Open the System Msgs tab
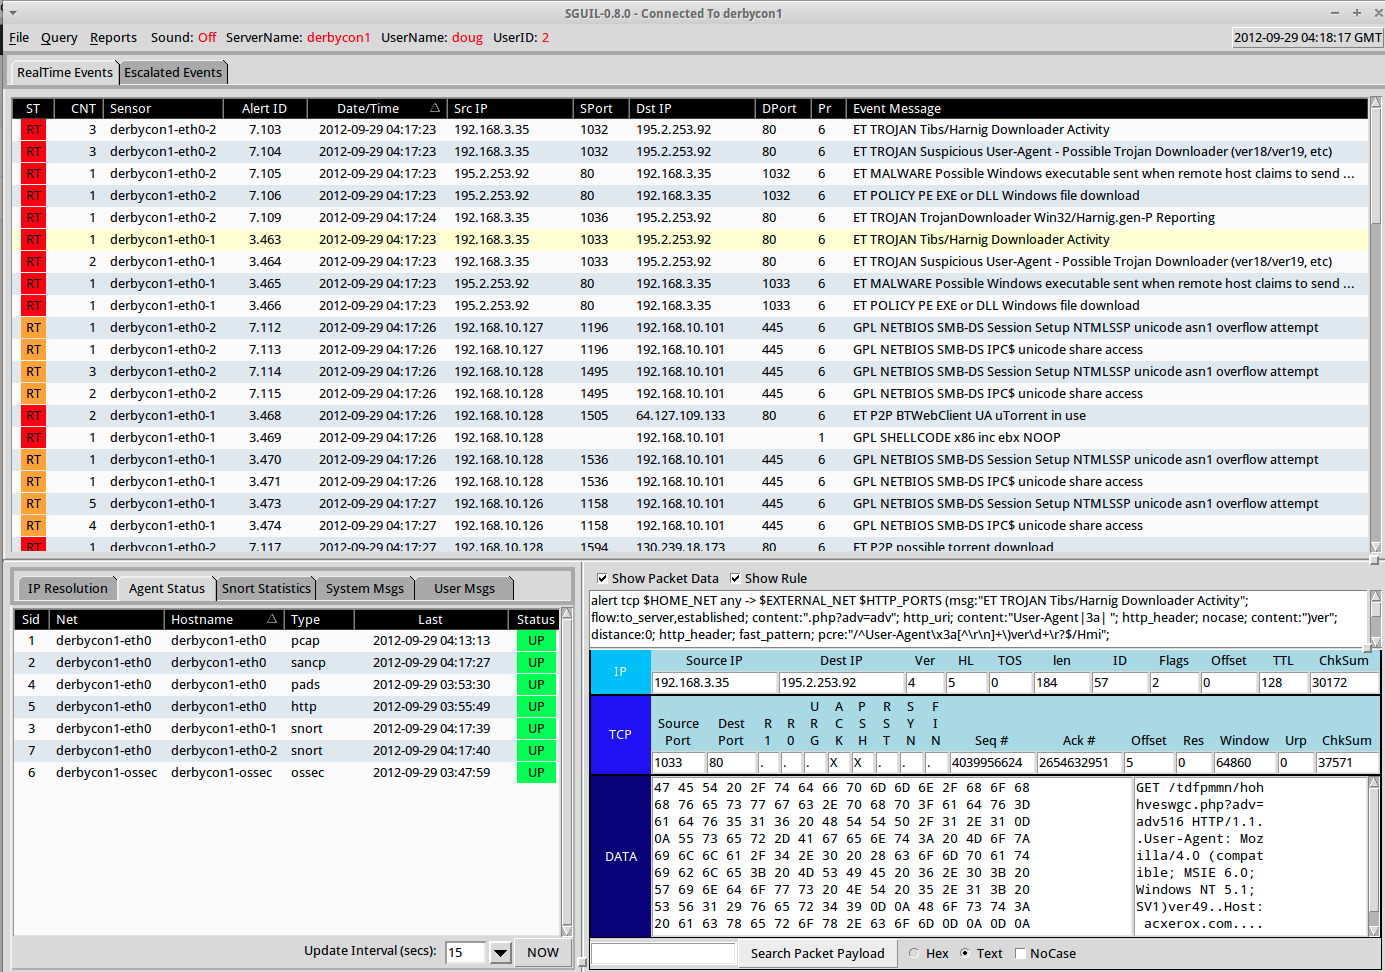The height and width of the screenshot is (972, 1385). click(364, 588)
